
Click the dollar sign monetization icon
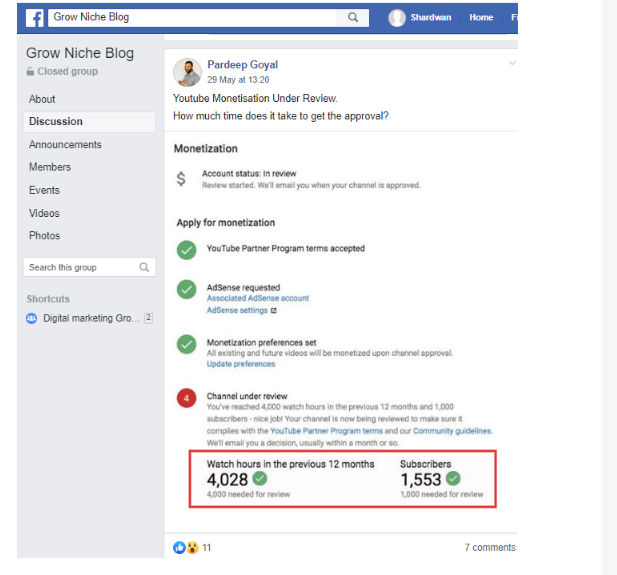pos(181,179)
